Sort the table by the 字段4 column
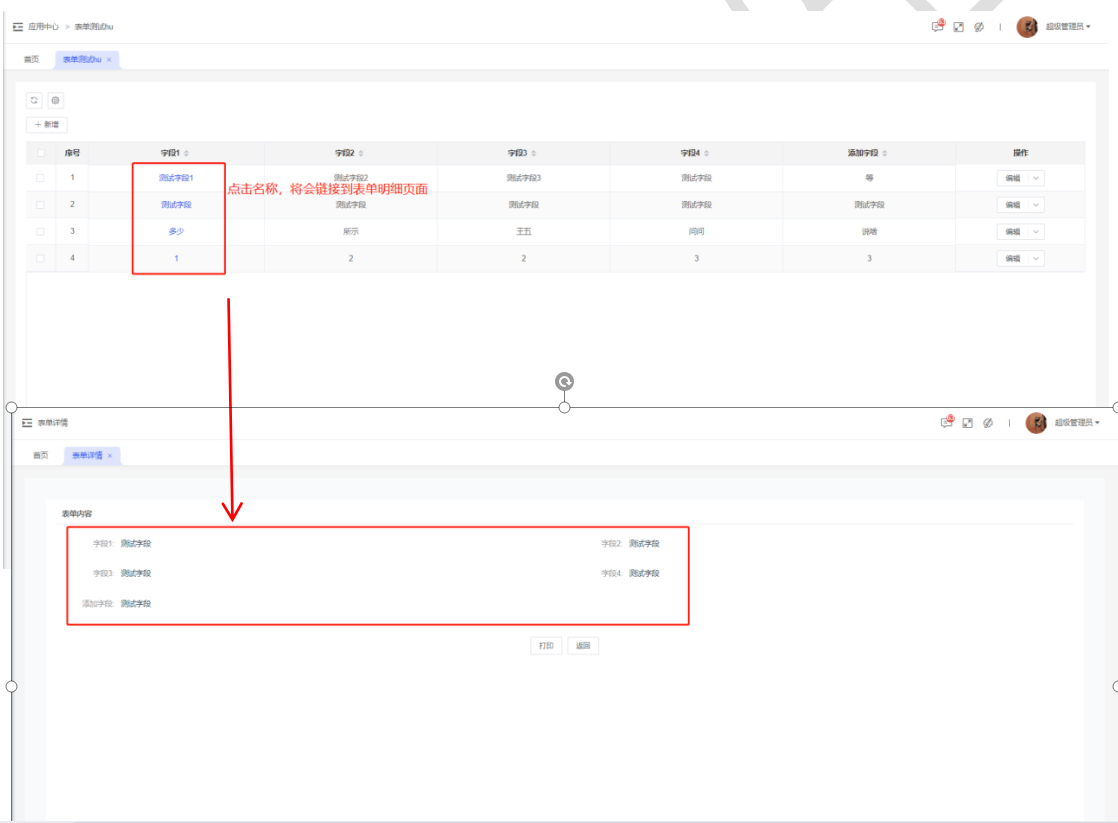 tap(707, 153)
